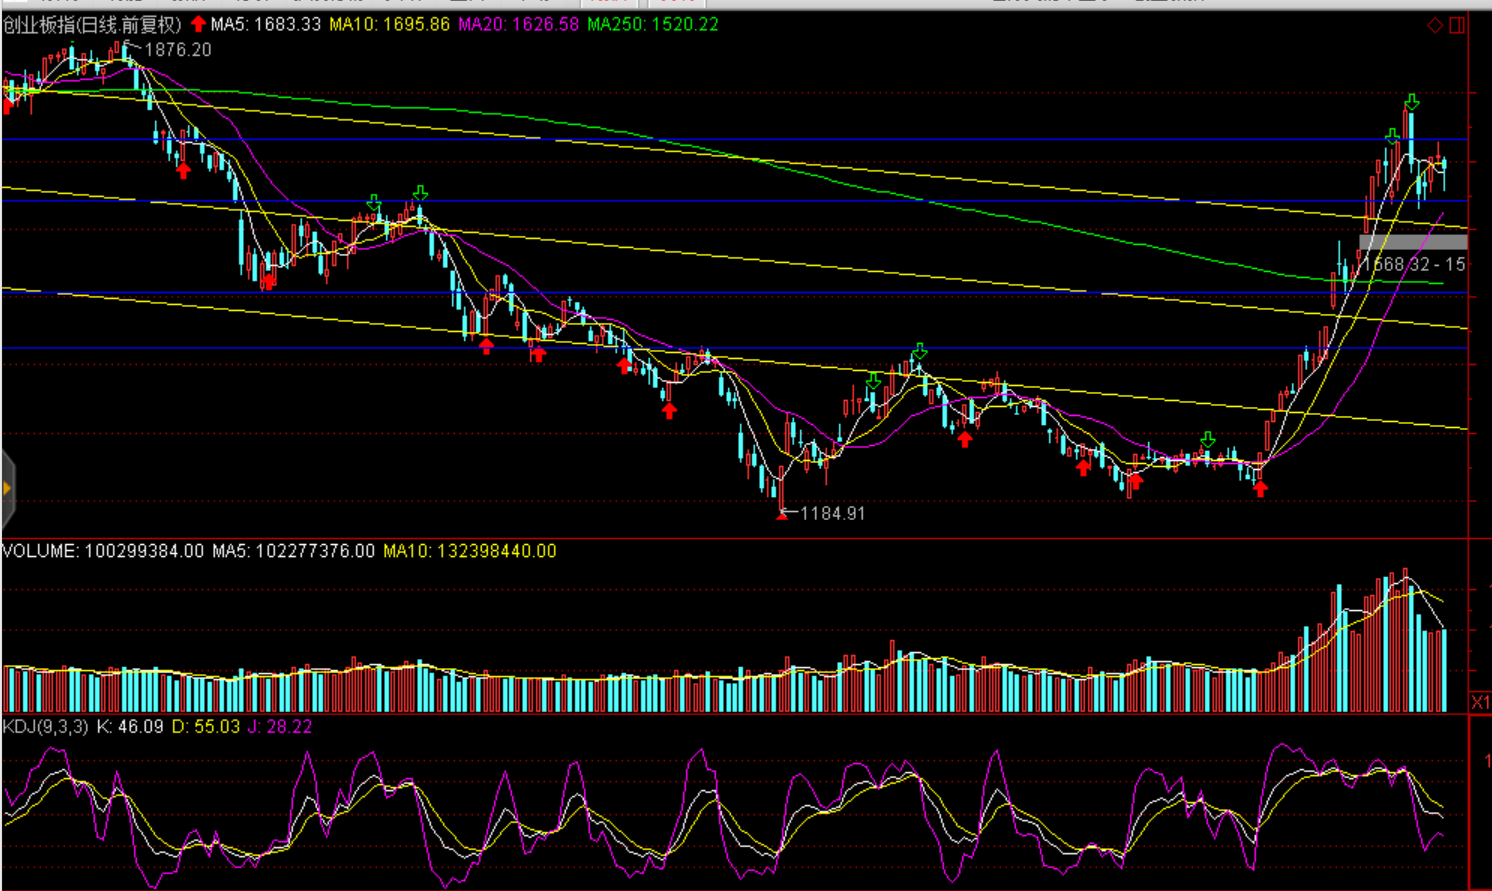Select the MA5 indicator label in price header
The width and height of the screenshot is (1492, 891).
[266, 24]
